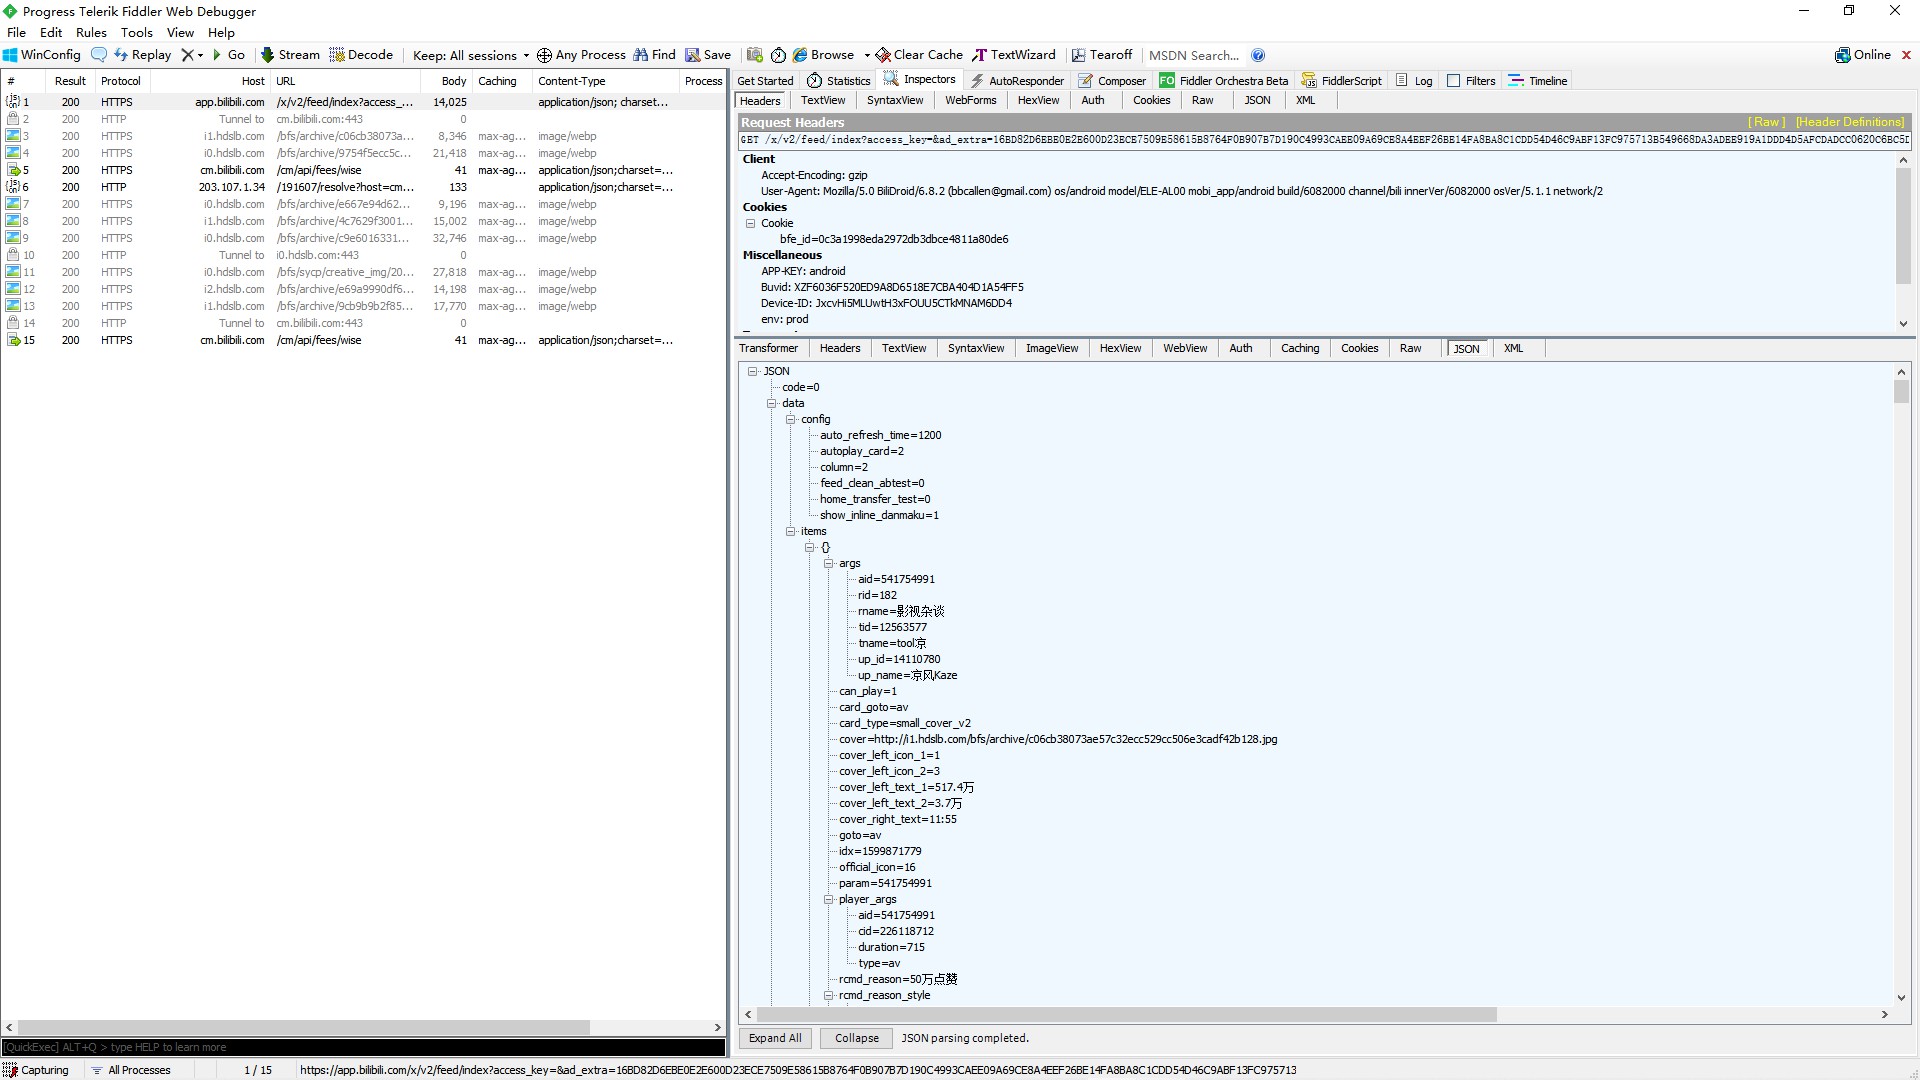Image resolution: width=1920 pixels, height=1080 pixels.
Task: Click the timer clock icon
Action: 778,55
